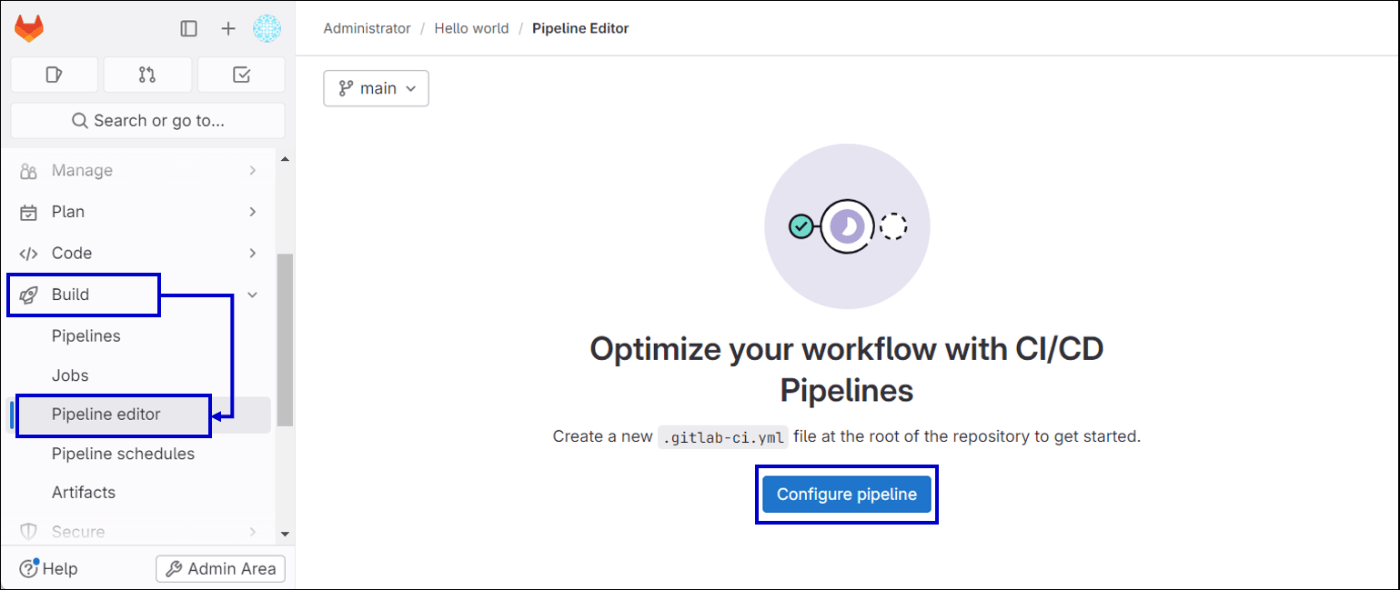Viewport: 1400px width, 590px height.
Task: Expand the Code section chevron
Action: coord(253,253)
